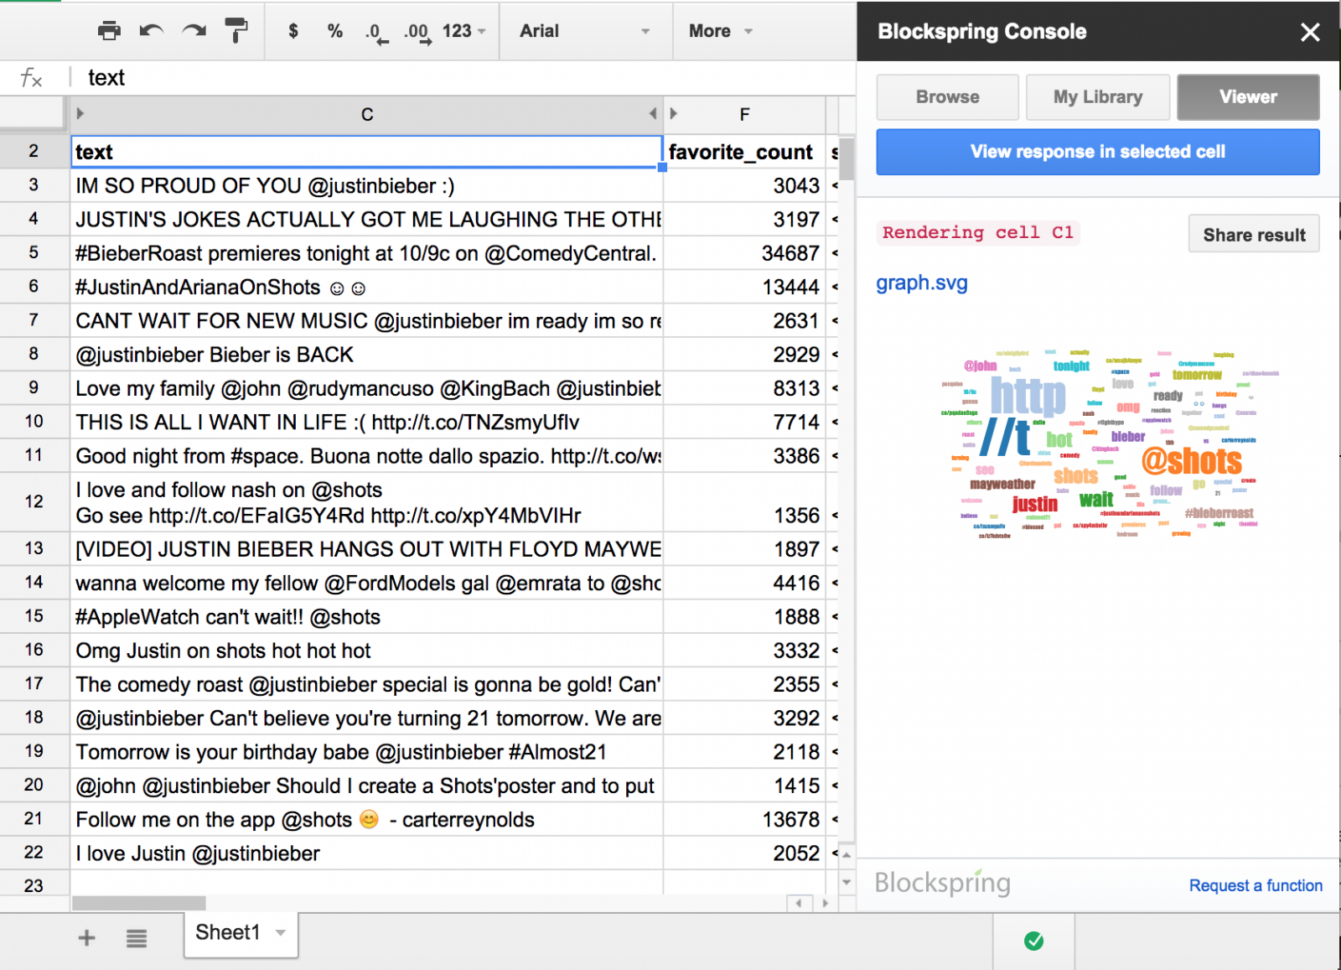Viewport: 1341px width, 970px height.
Task: Select the Paint format roller icon
Action: coord(237,31)
